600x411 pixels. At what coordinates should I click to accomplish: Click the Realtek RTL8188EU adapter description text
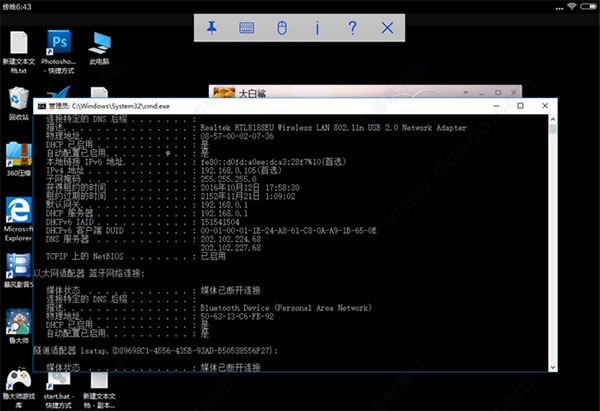click(x=333, y=128)
